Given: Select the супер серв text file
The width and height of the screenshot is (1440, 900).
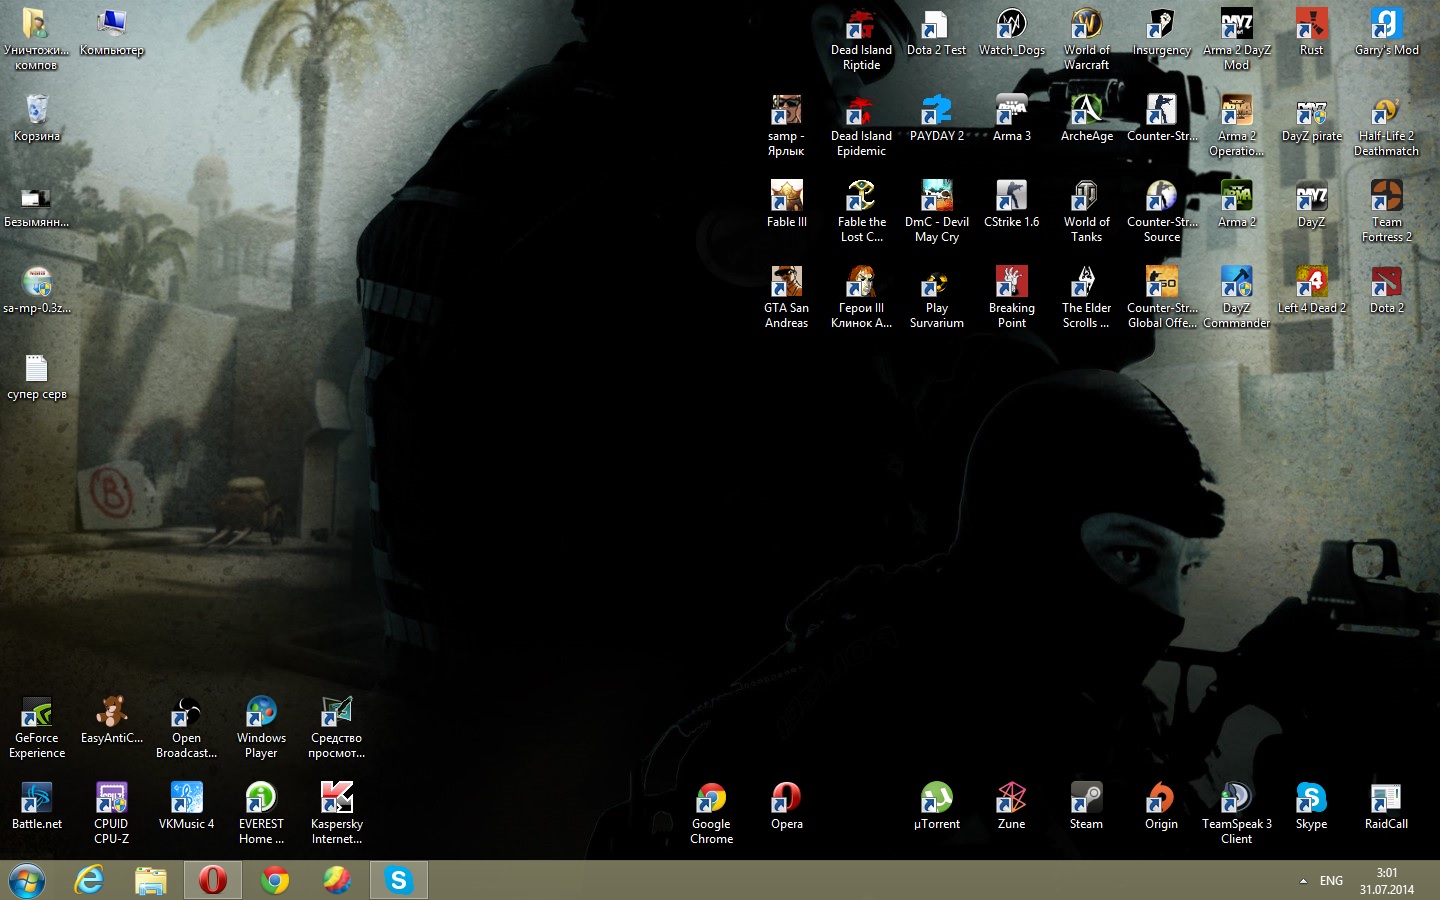Looking at the screenshot, I should 36,377.
